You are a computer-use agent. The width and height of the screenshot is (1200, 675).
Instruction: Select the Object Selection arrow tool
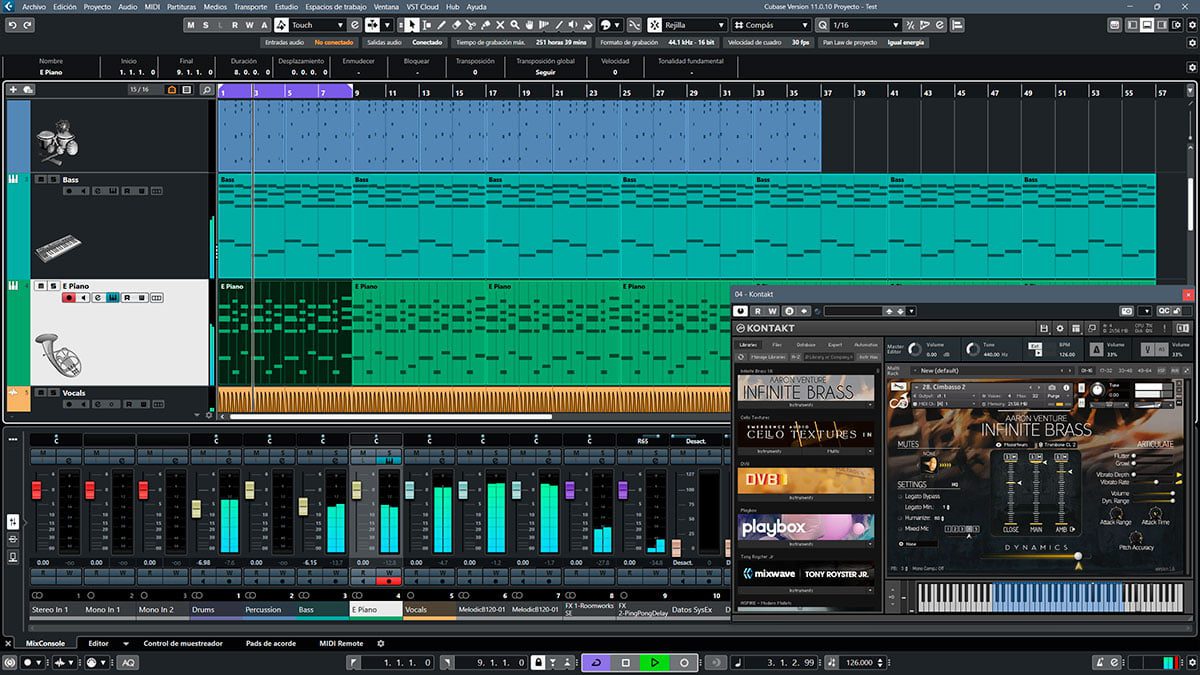click(x=411, y=25)
